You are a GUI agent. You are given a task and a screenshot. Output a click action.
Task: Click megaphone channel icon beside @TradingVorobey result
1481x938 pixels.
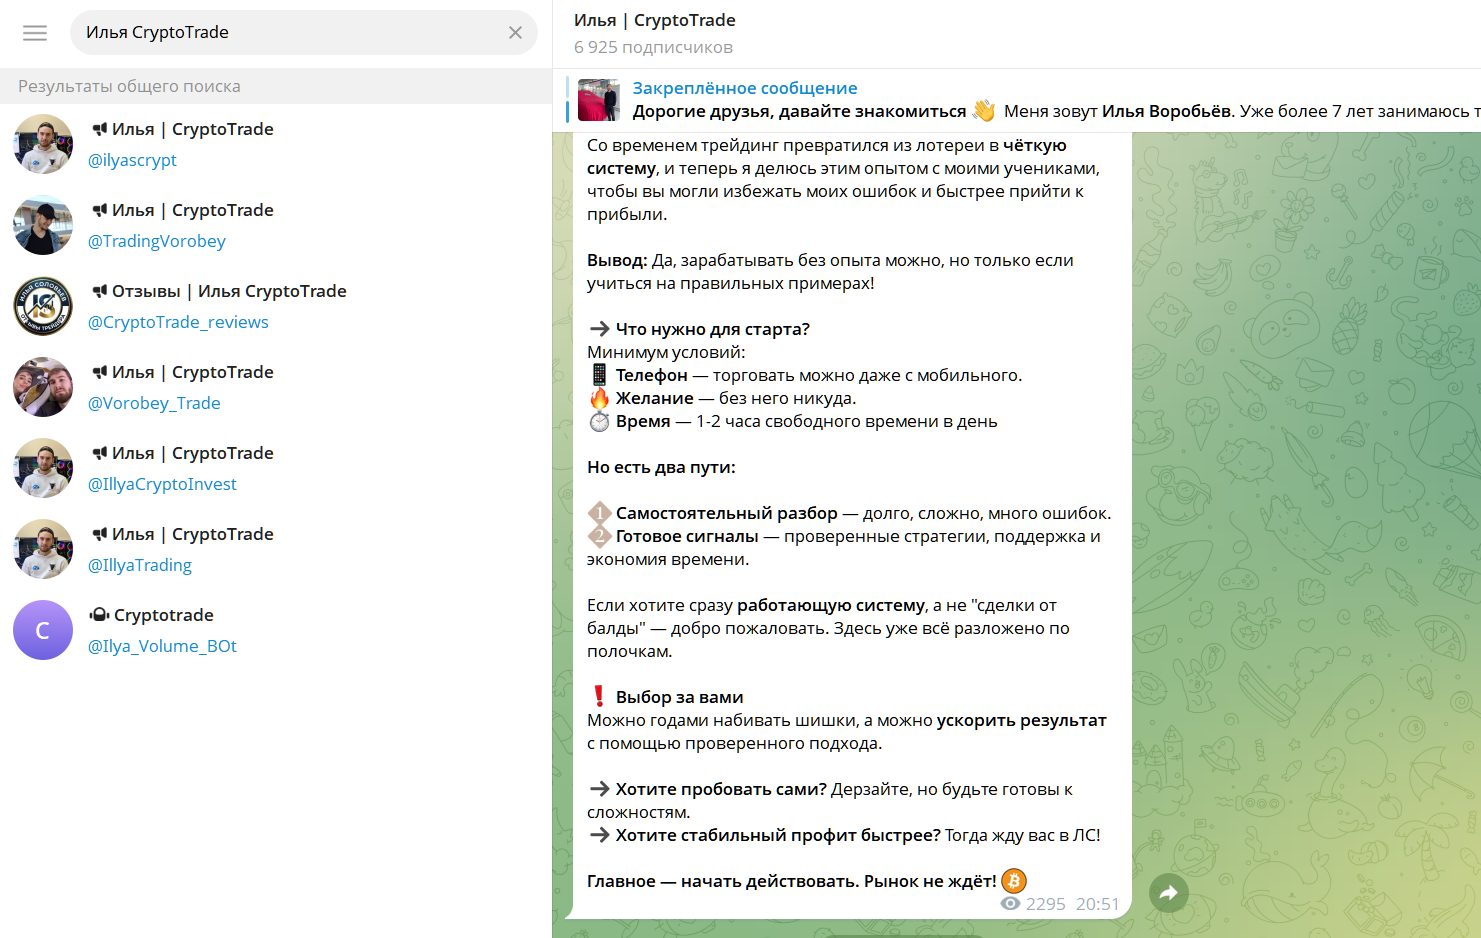pos(99,210)
